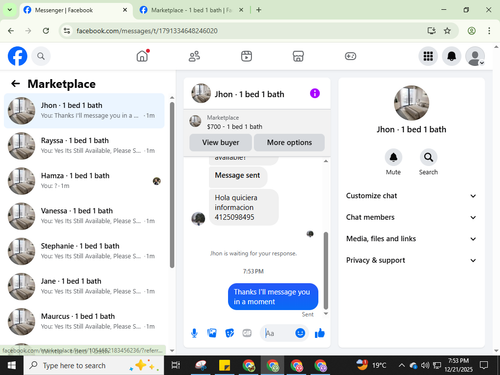Viewport: 500px width, 375px height.
Task: Record a voice clip with microphone icon
Action: click(x=194, y=333)
